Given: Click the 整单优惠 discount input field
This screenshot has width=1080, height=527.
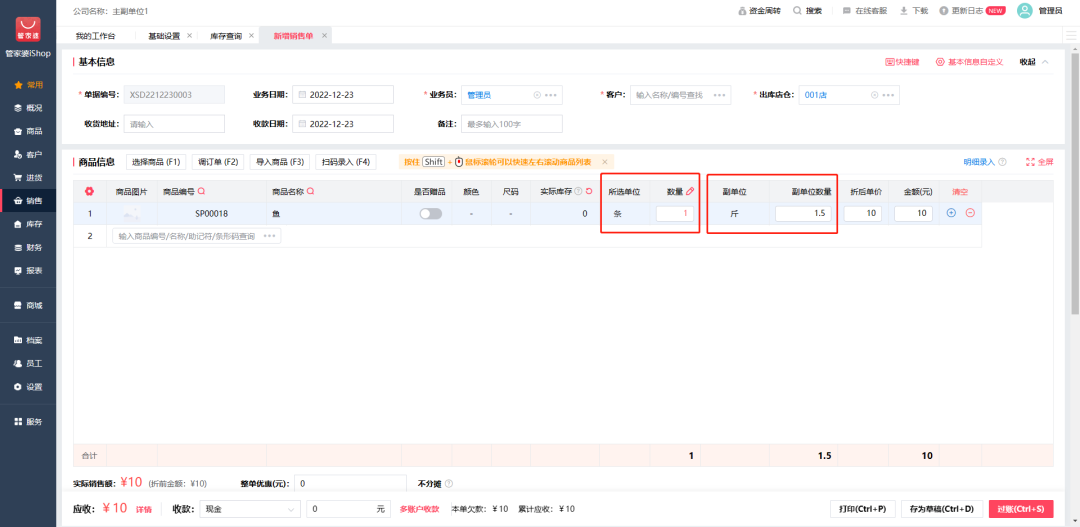Looking at the screenshot, I should (351, 484).
